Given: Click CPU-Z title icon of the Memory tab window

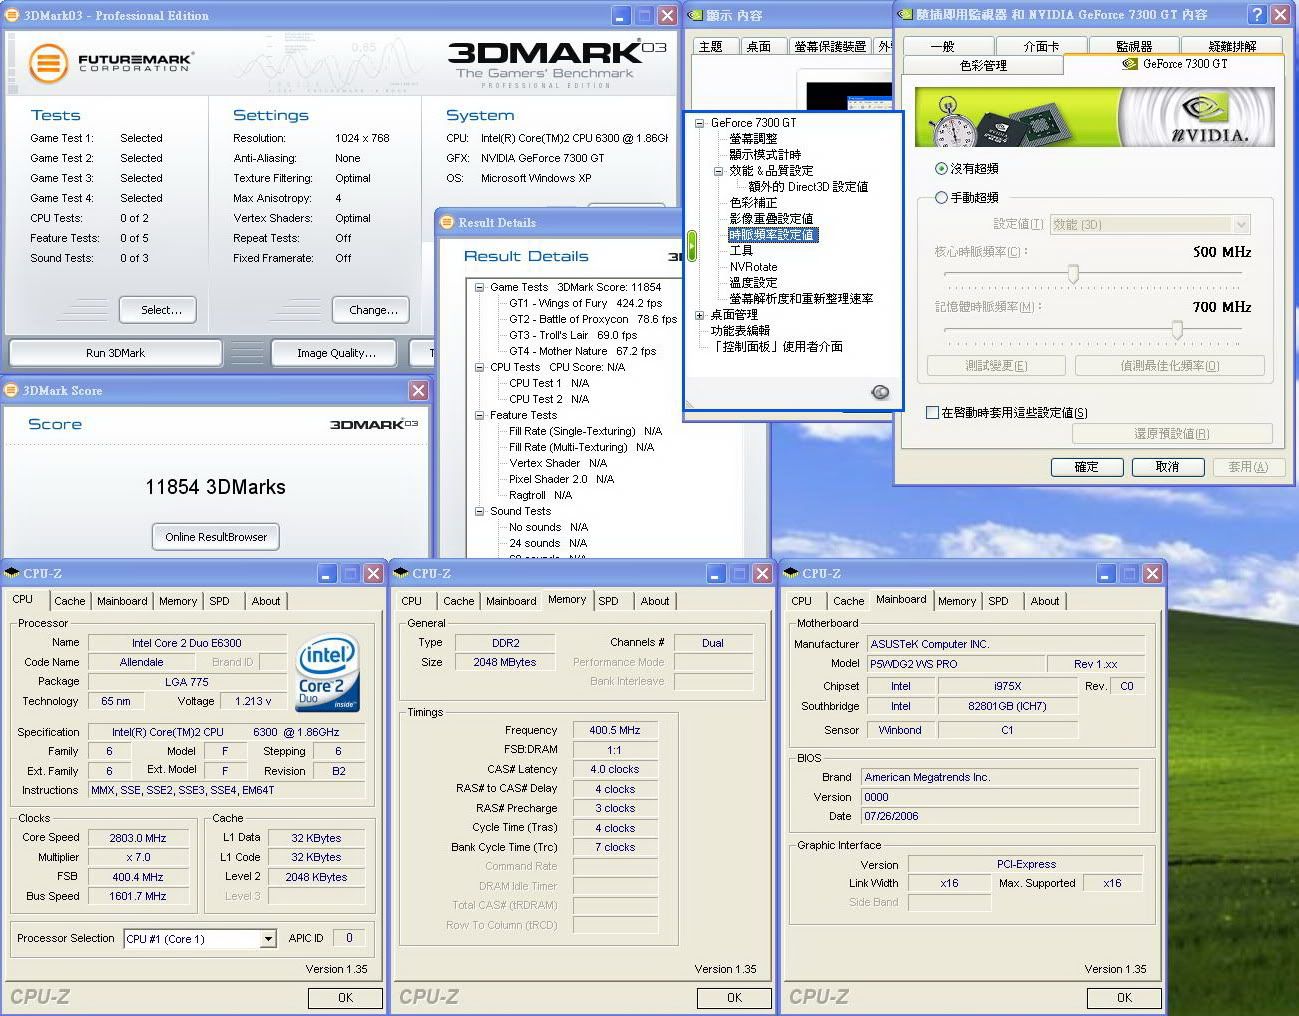Looking at the screenshot, I should click(402, 573).
